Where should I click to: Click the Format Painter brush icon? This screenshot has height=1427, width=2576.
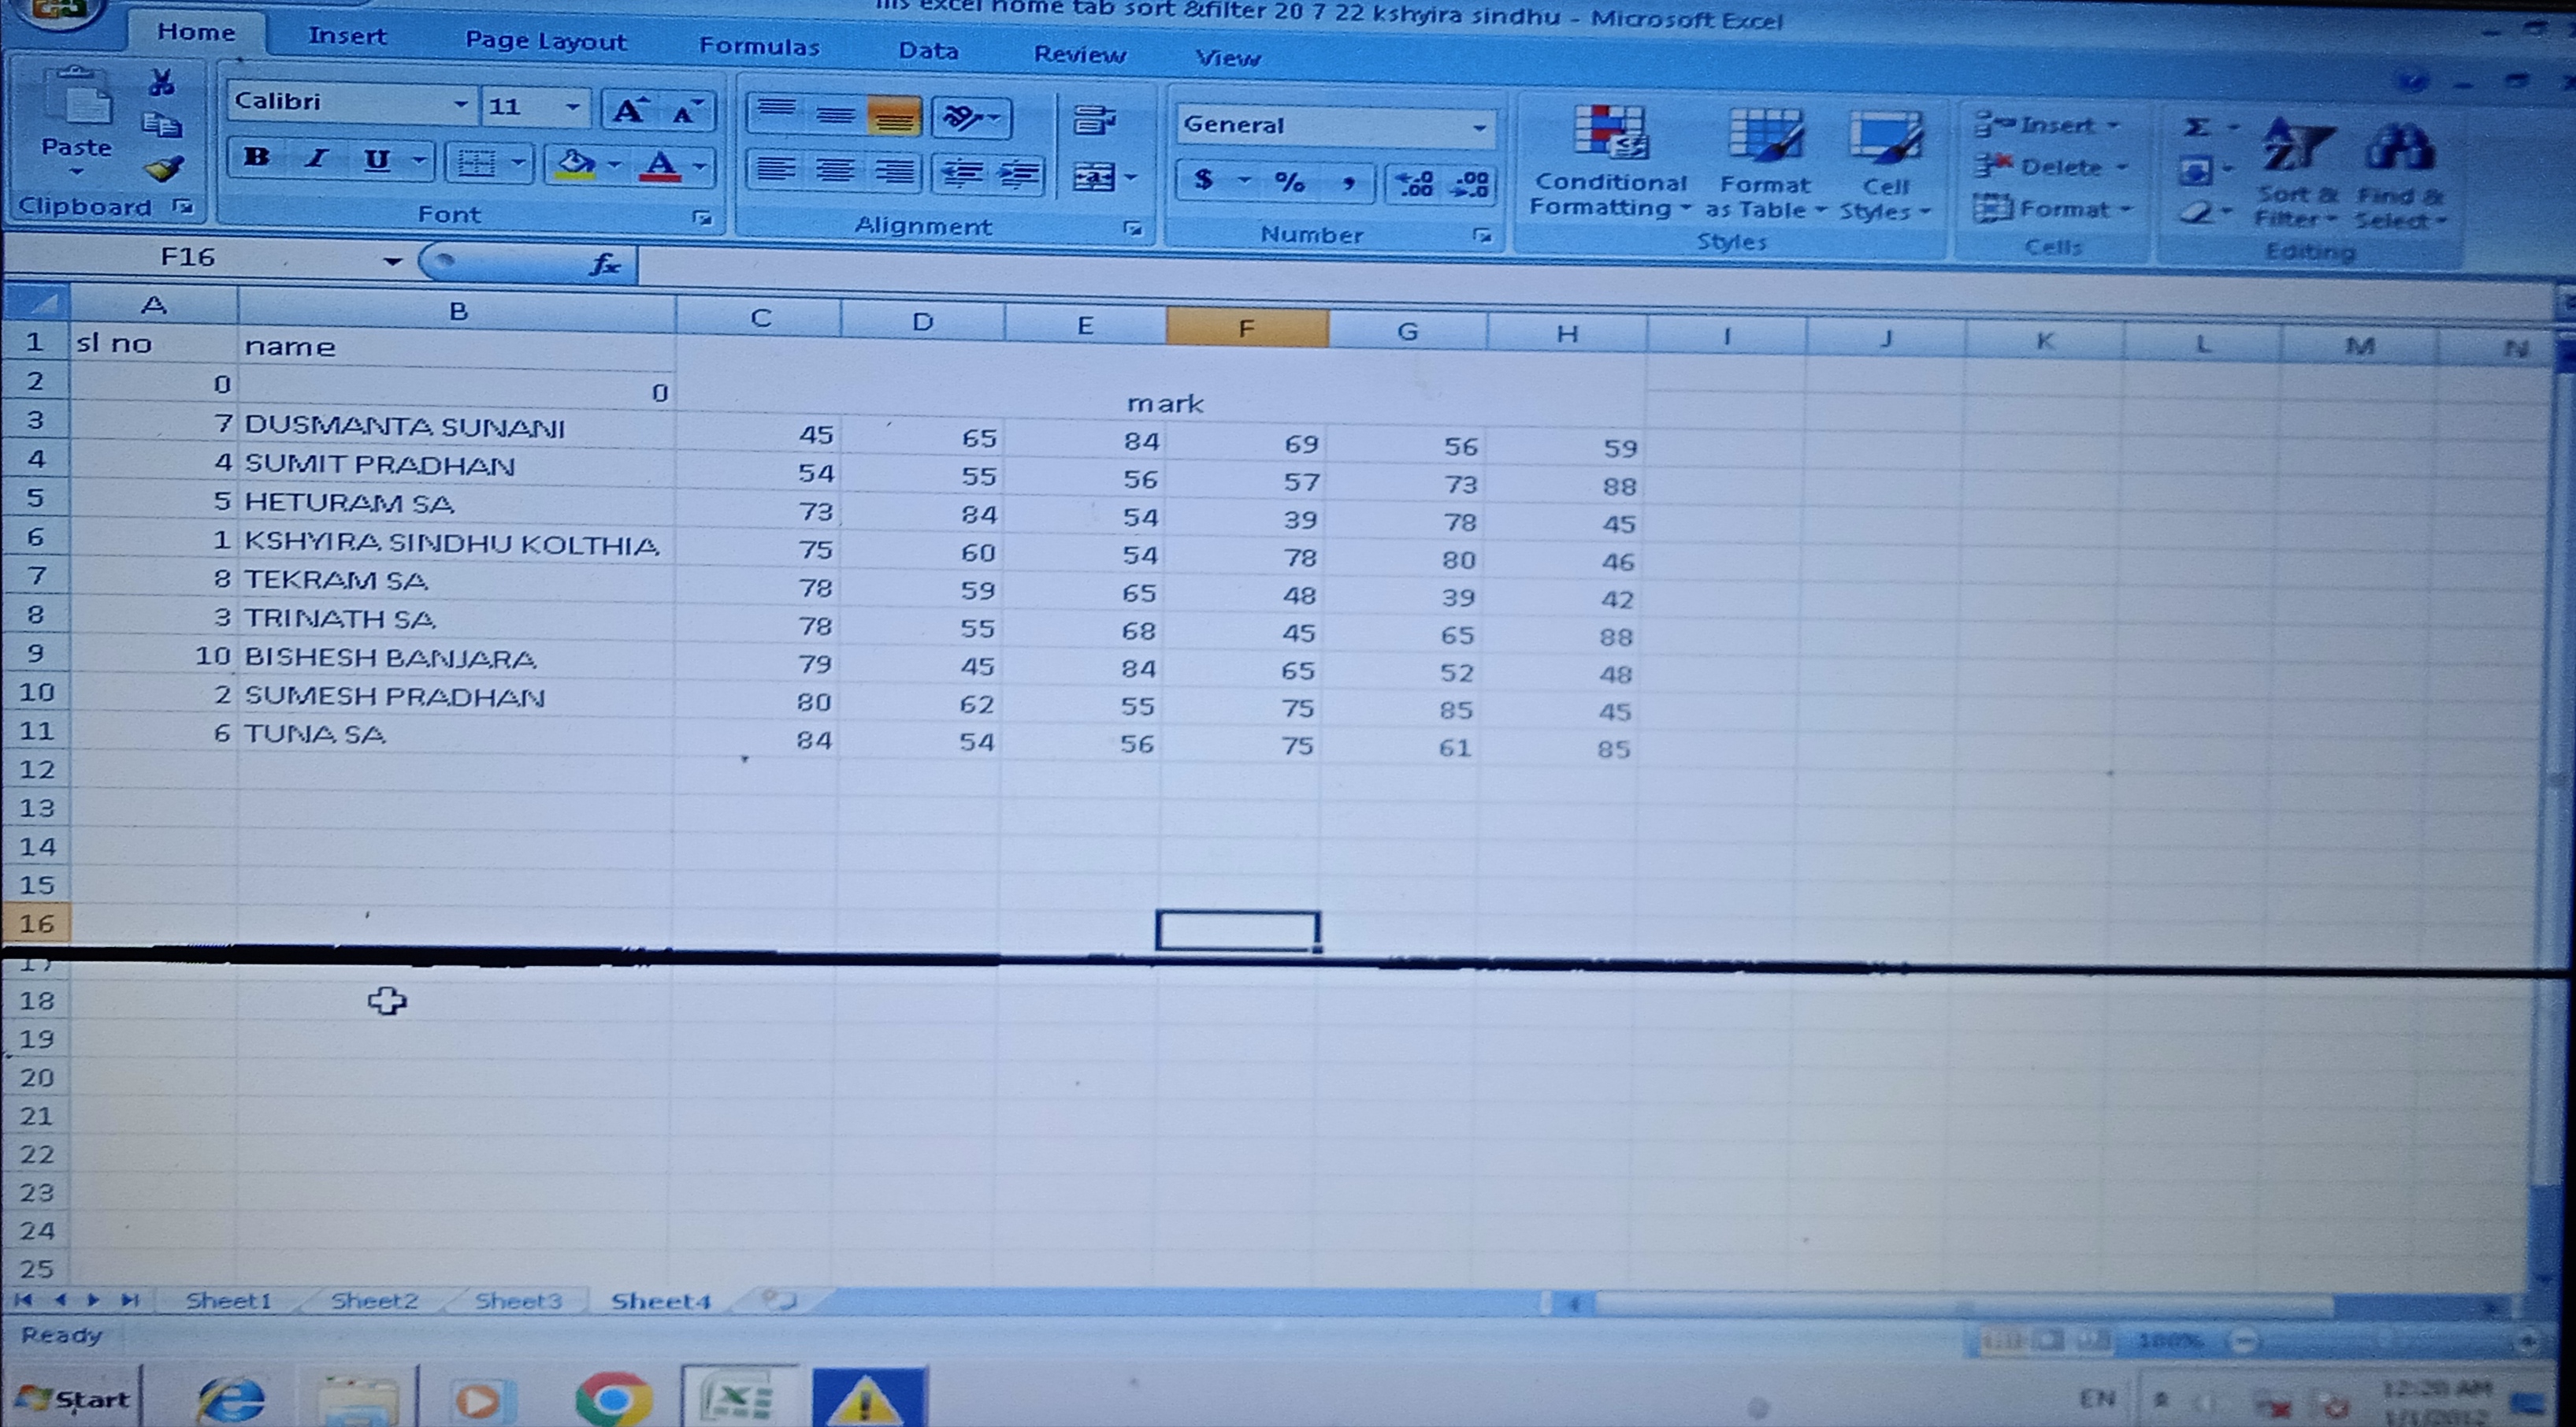pyautogui.click(x=164, y=169)
